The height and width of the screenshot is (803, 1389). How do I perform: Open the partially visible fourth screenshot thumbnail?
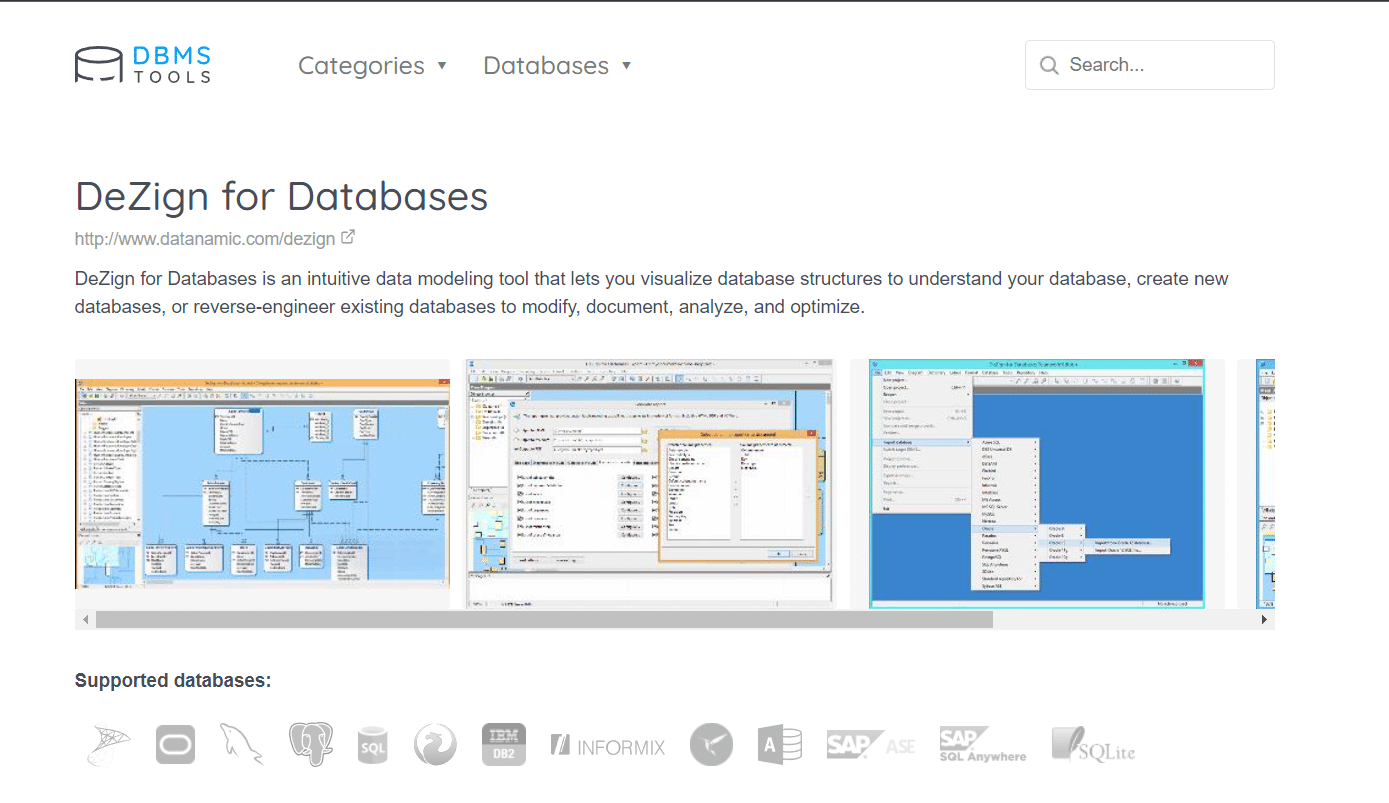(1258, 484)
